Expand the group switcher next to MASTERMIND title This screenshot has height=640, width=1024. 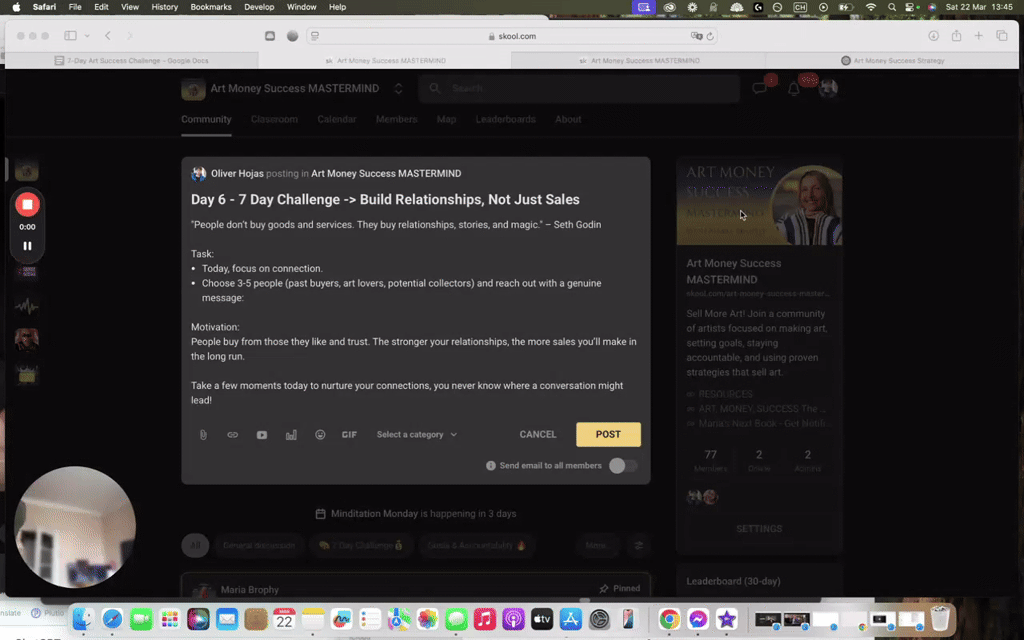(x=398, y=89)
